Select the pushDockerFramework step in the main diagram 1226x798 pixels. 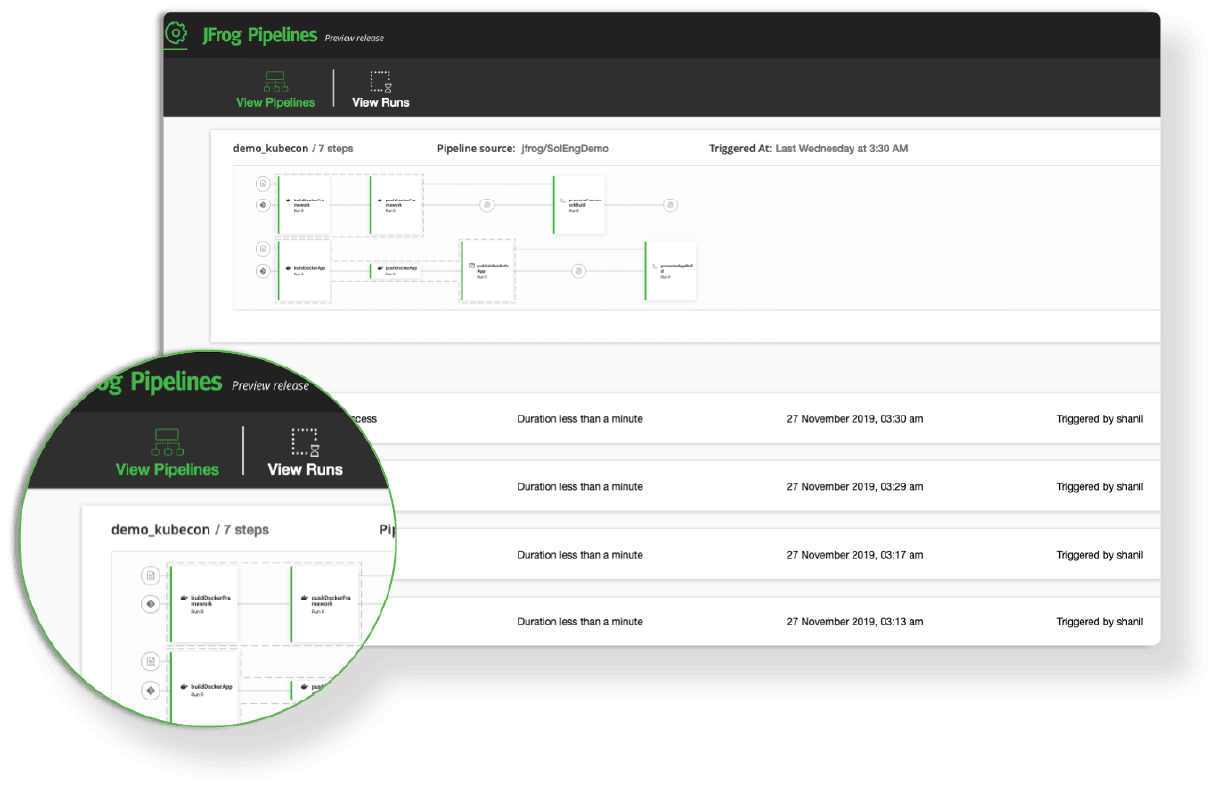pos(396,205)
